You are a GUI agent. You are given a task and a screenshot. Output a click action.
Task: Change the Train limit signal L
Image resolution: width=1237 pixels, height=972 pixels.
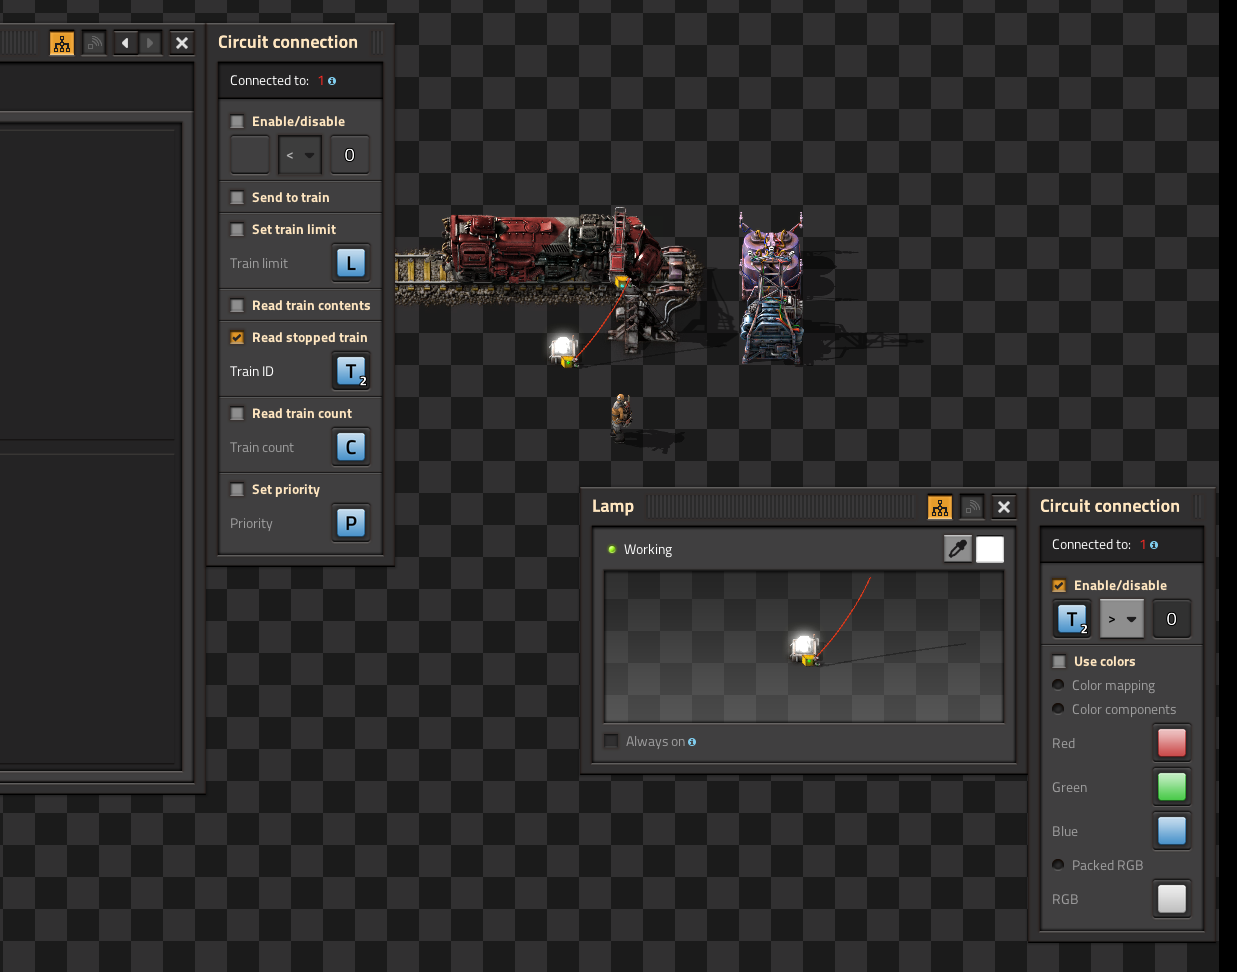click(351, 263)
